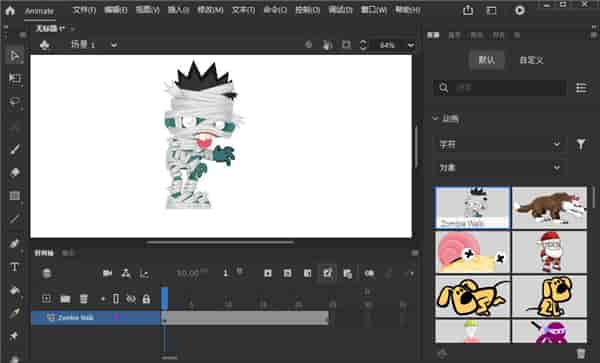Open the Text (文本) menu
This screenshot has height=363, width=600.
(243, 10)
